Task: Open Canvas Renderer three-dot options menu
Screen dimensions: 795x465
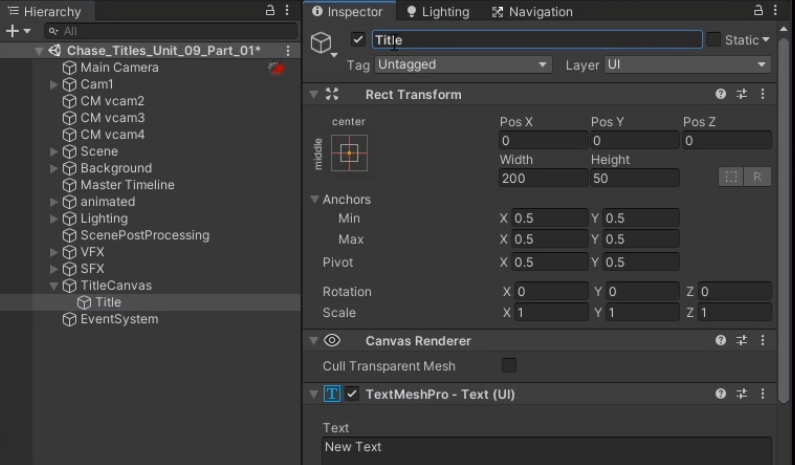Action: tap(763, 341)
